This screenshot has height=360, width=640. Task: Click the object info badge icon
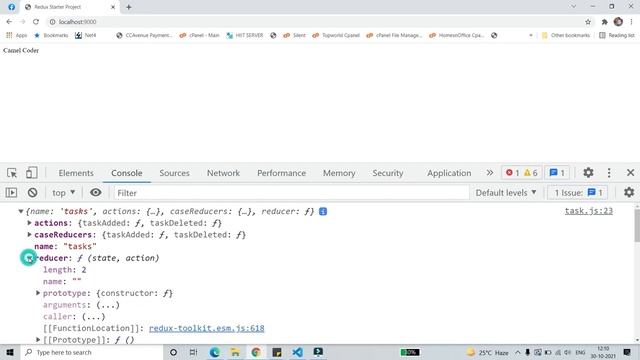click(x=323, y=211)
